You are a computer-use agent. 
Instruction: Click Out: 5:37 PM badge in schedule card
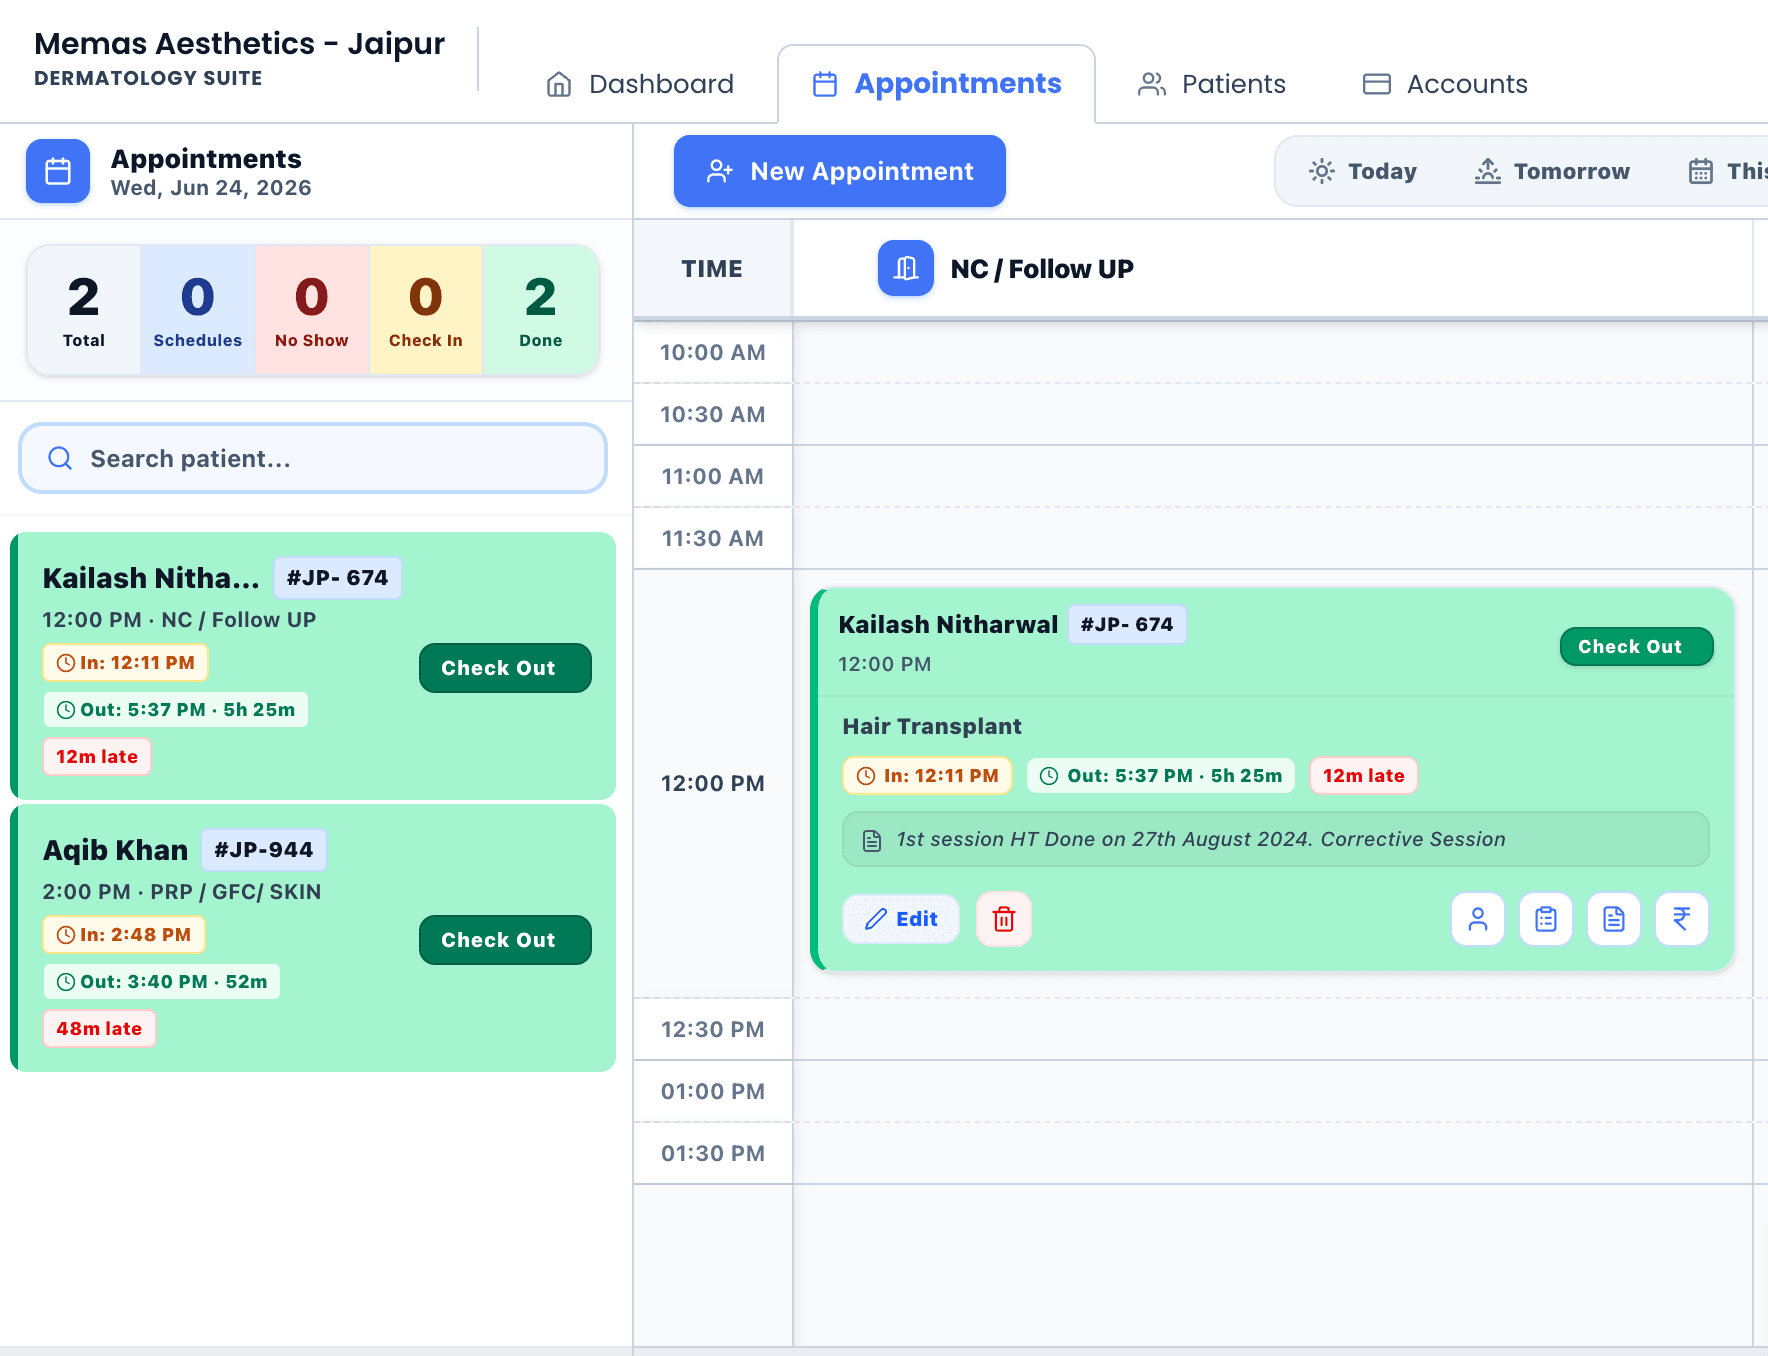1161,776
